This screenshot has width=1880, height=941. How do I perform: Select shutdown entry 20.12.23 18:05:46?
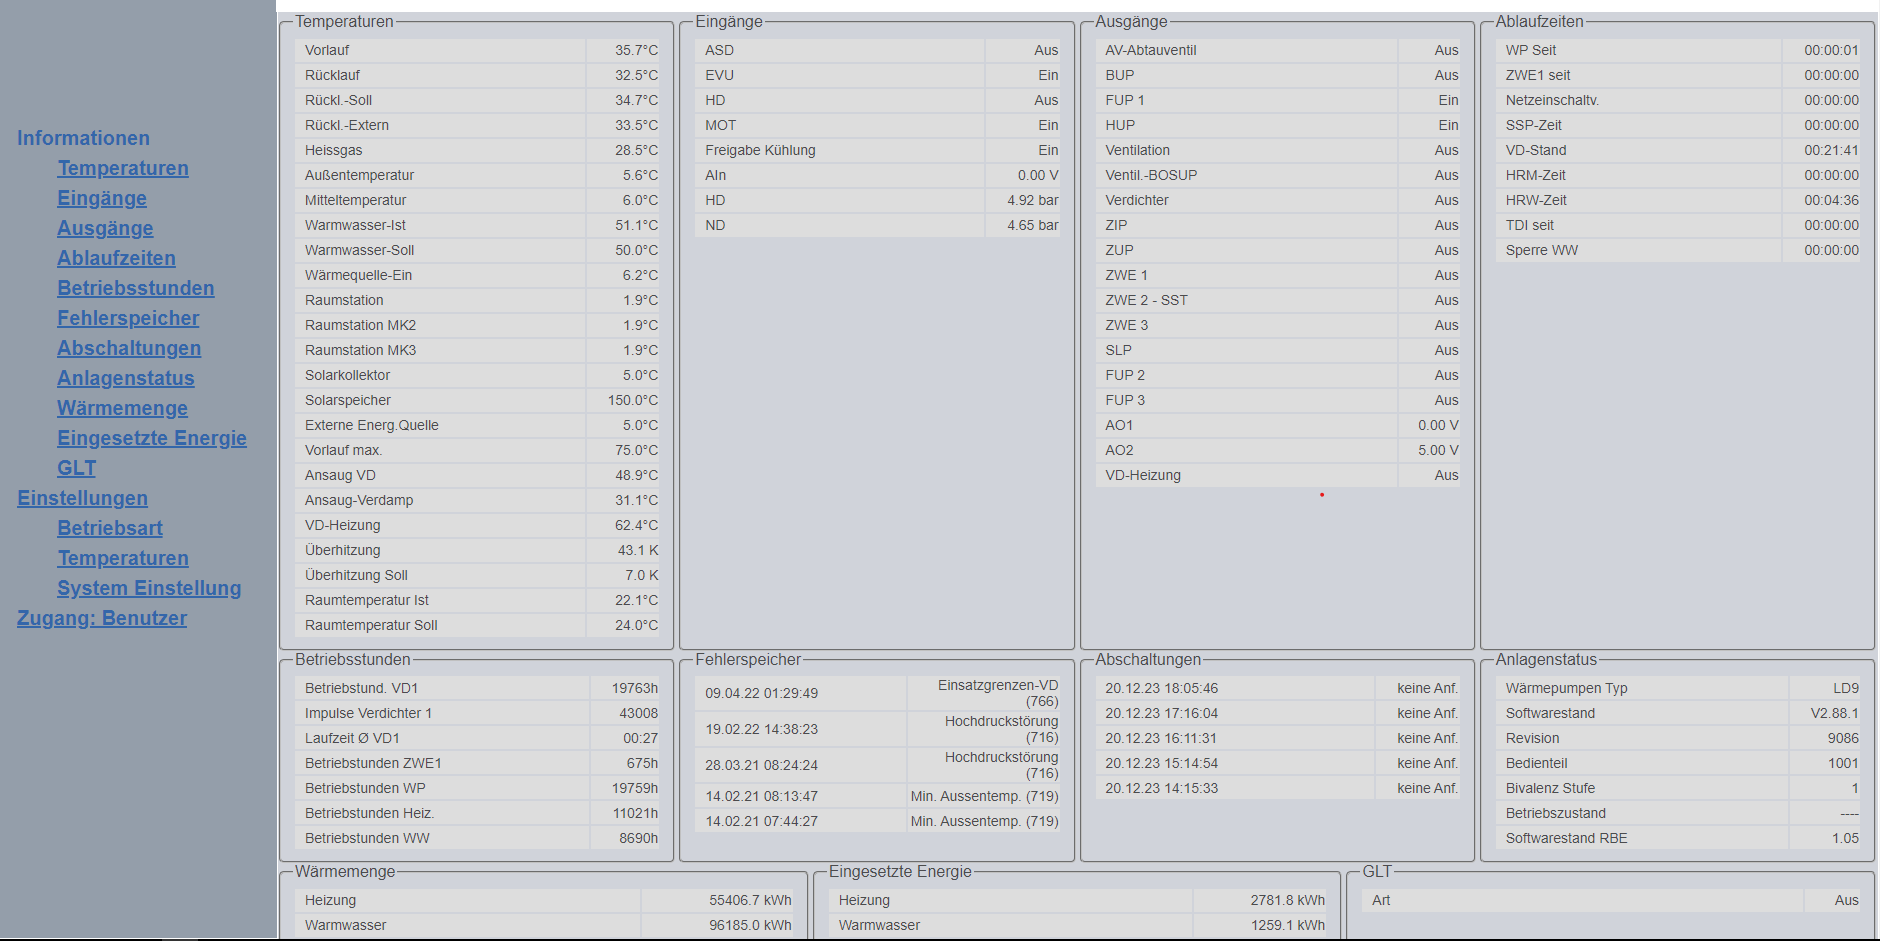1162,688
